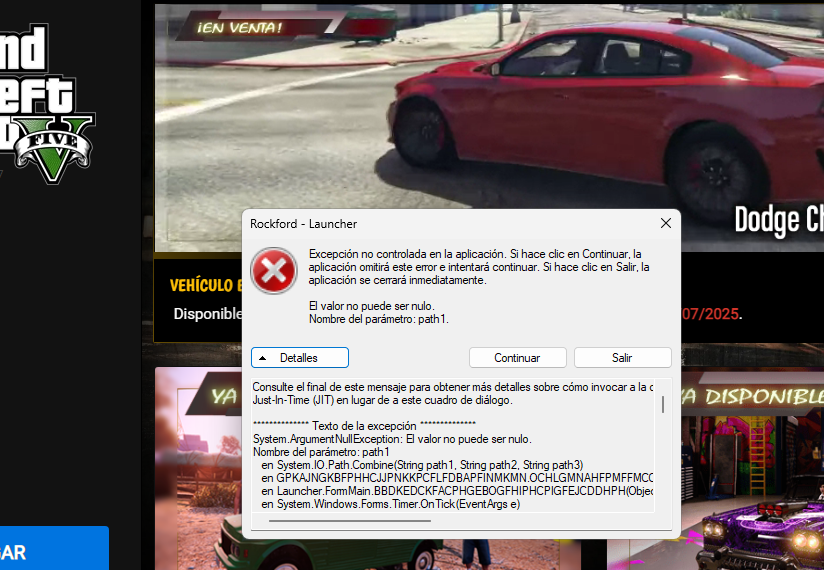The height and width of the screenshot is (570, 824).
Task: Click the red error icon in dialog
Action: (x=273, y=271)
